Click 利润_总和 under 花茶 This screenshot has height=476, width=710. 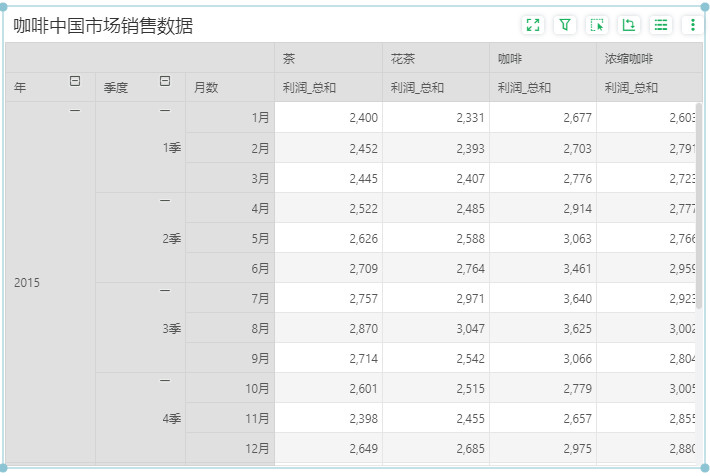click(417, 87)
